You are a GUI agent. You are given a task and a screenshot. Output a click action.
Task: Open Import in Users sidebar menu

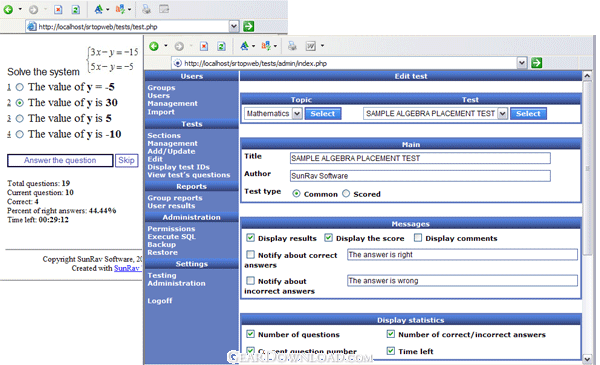[x=161, y=112]
